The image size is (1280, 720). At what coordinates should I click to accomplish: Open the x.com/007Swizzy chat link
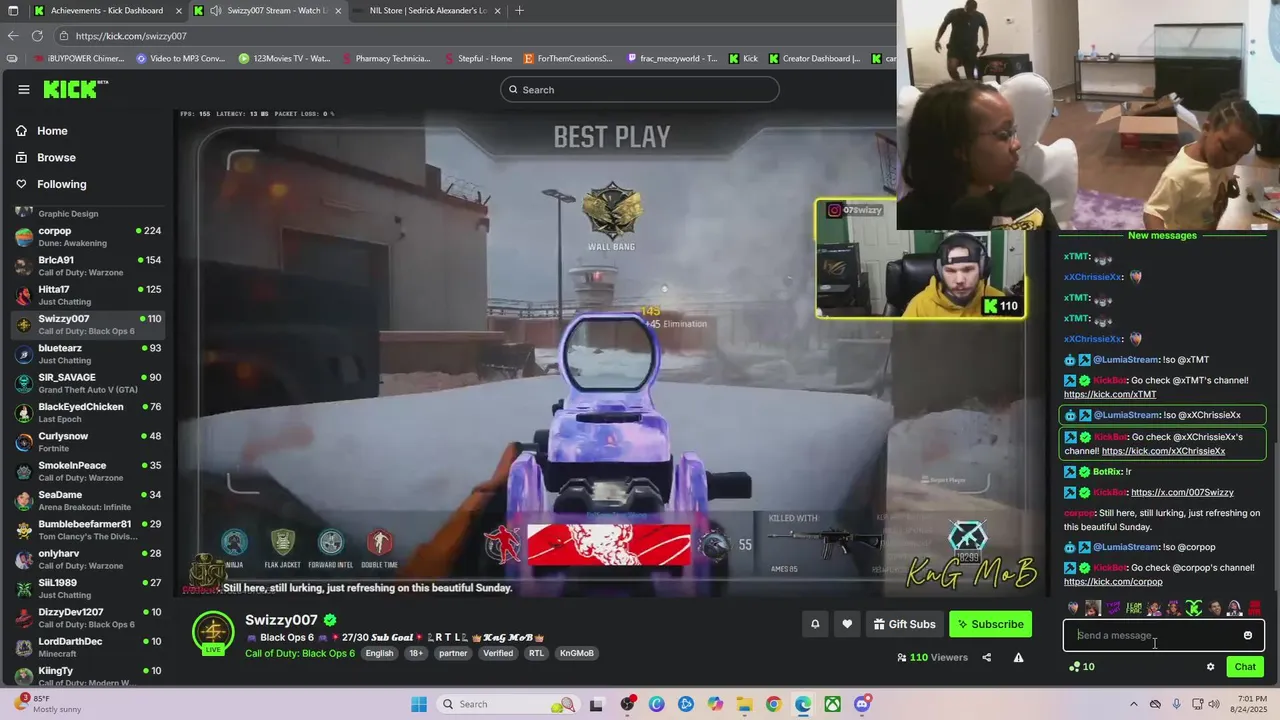pyautogui.click(x=1182, y=492)
